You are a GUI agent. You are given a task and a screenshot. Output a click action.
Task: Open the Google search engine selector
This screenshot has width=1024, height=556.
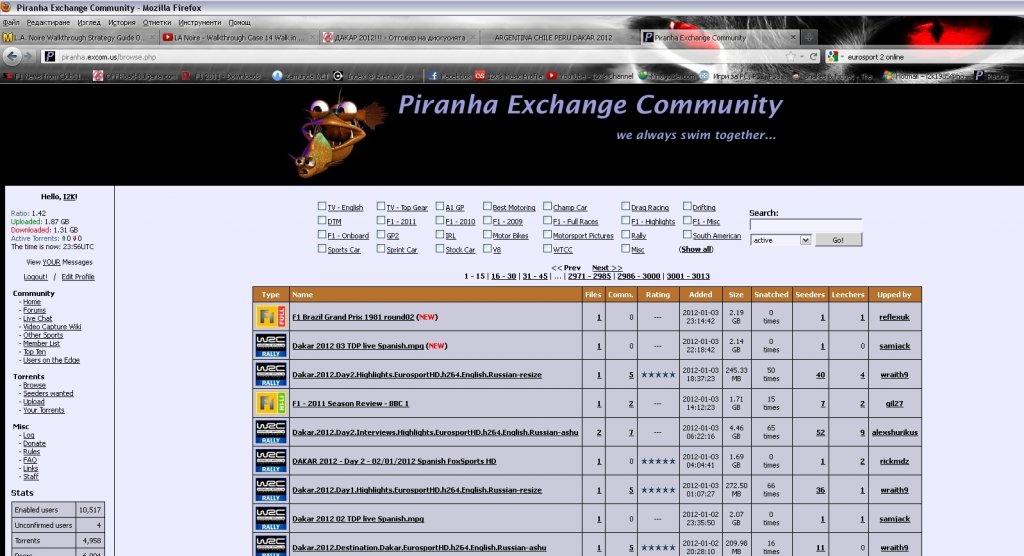click(835, 57)
